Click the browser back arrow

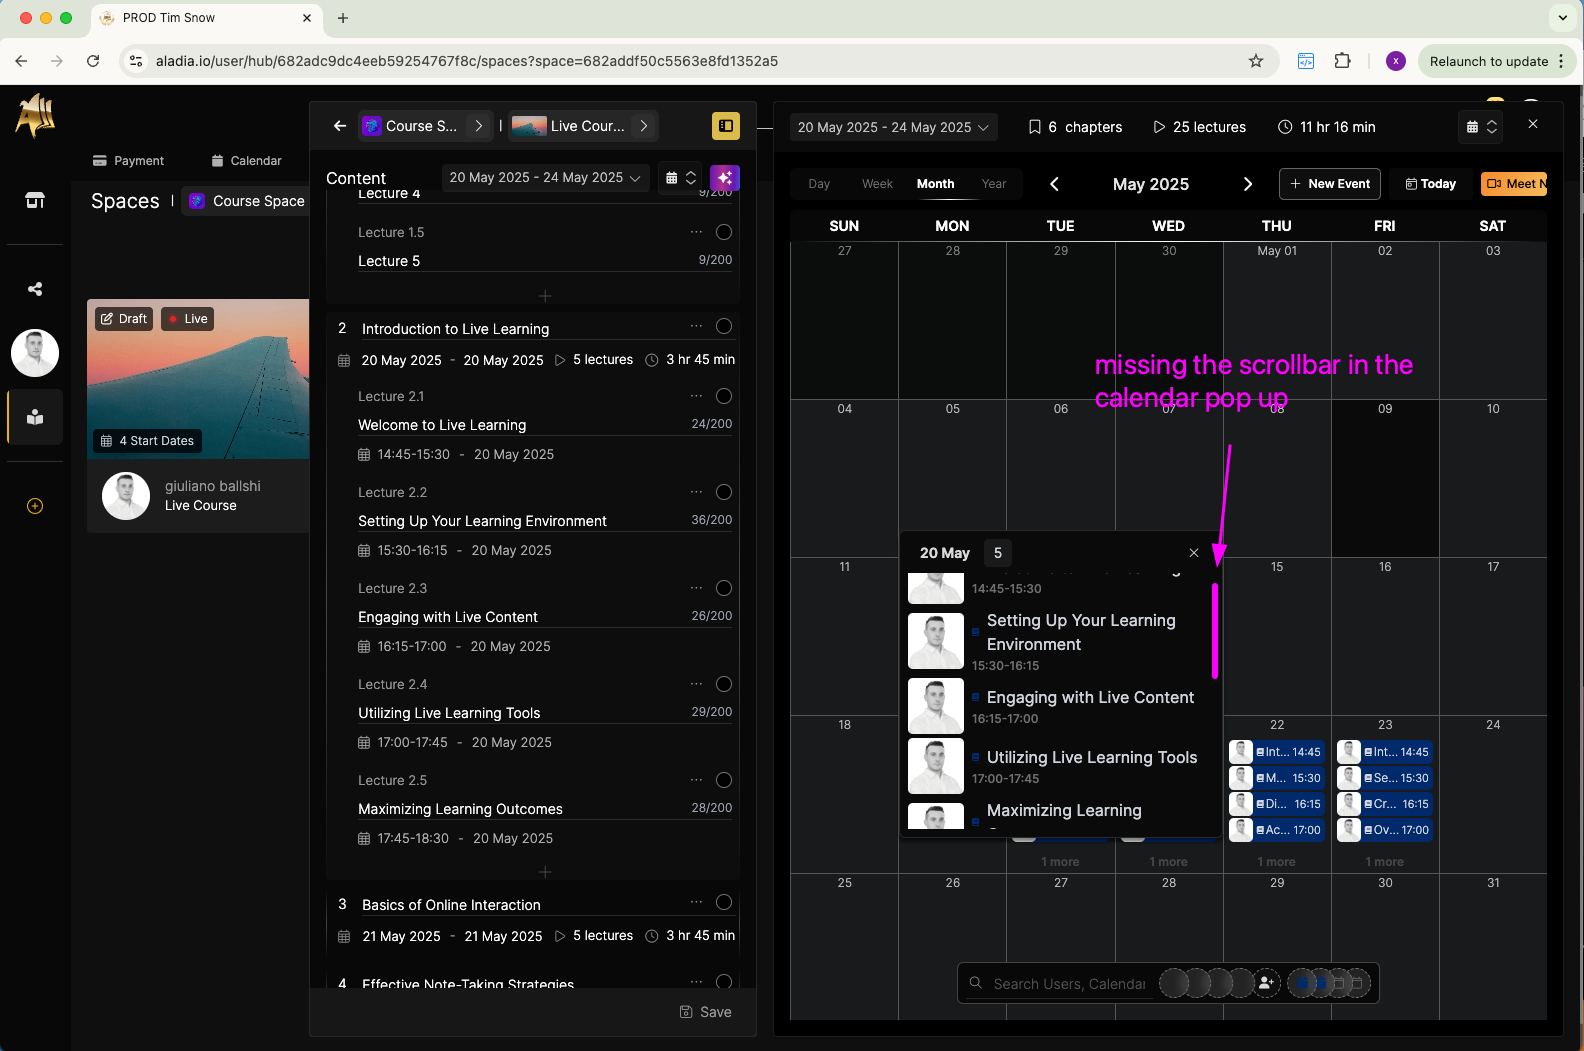point(21,61)
